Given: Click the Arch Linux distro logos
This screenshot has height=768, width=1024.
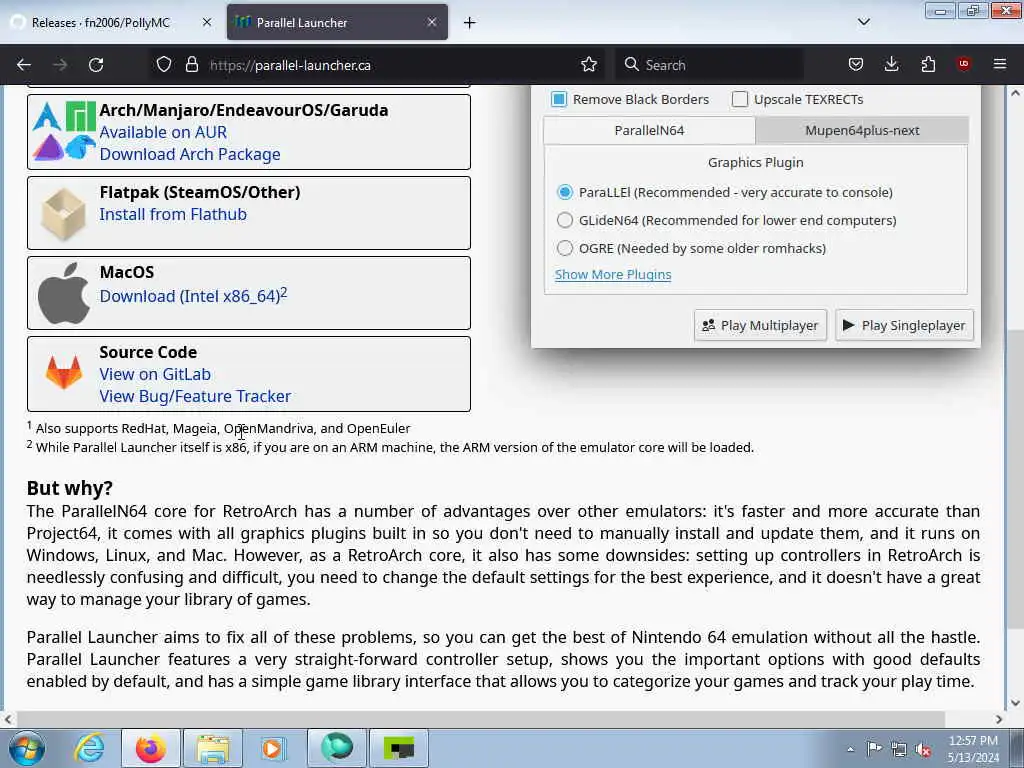Looking at the screenshot, I should point(64,131).
